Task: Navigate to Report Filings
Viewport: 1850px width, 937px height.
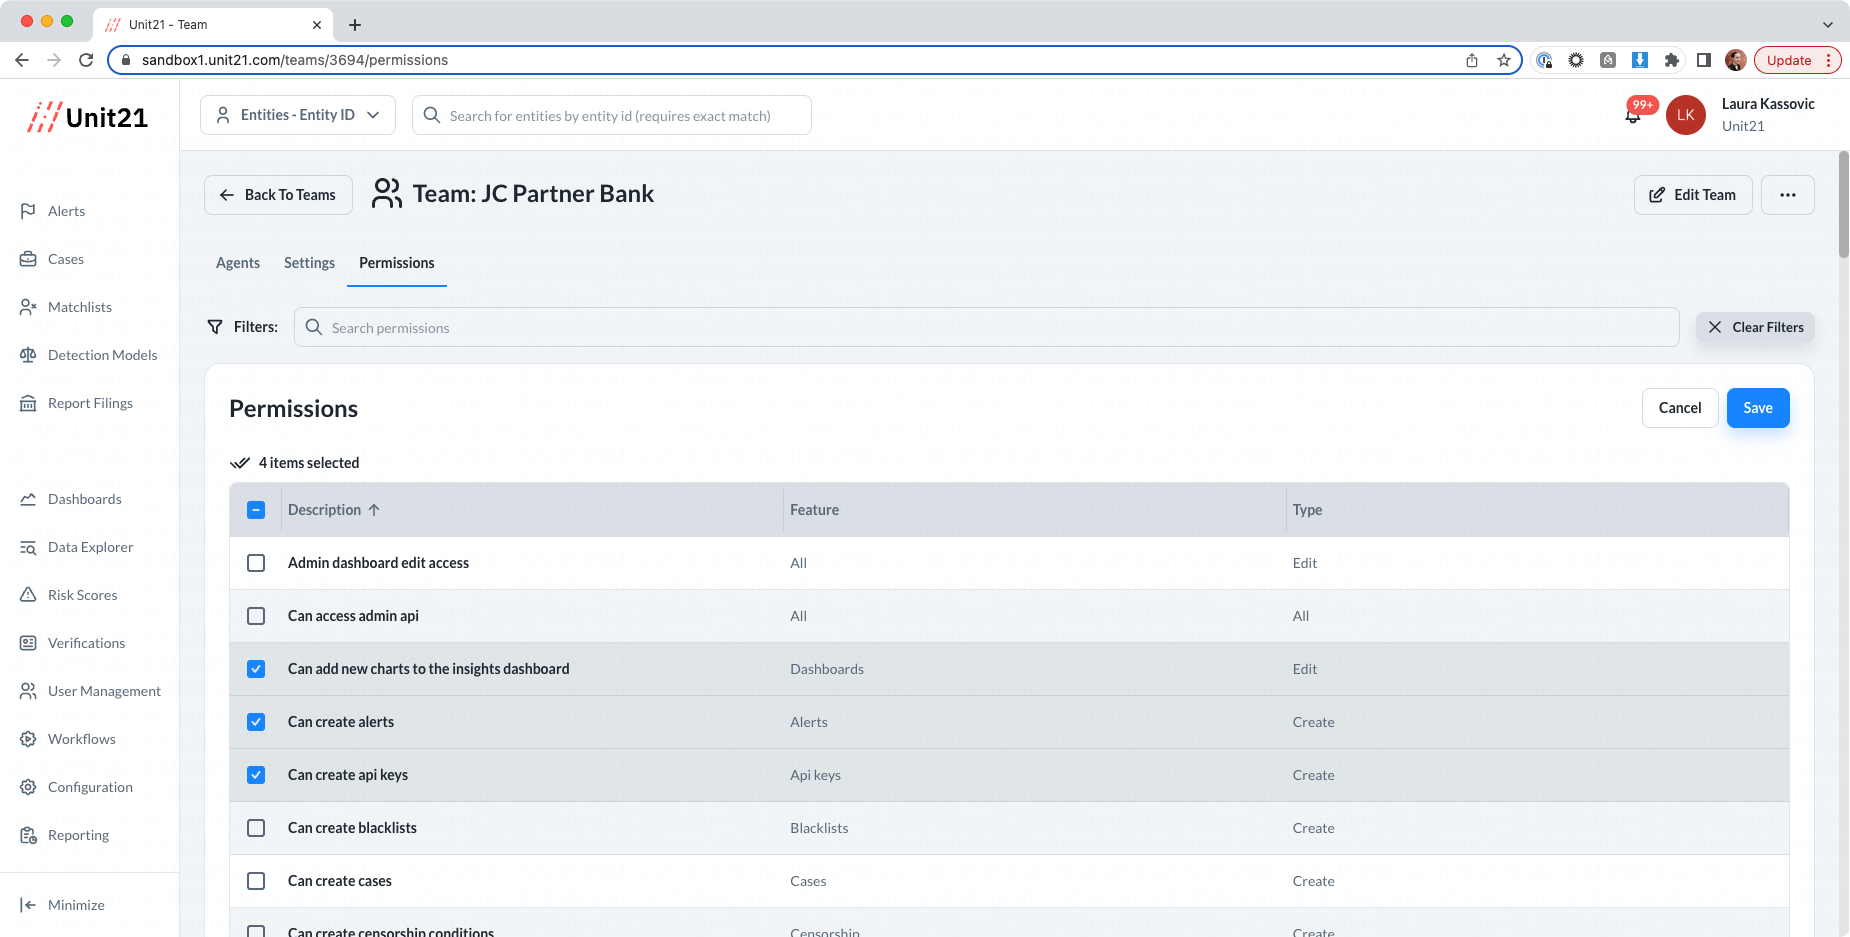Action: click(90, 403)
